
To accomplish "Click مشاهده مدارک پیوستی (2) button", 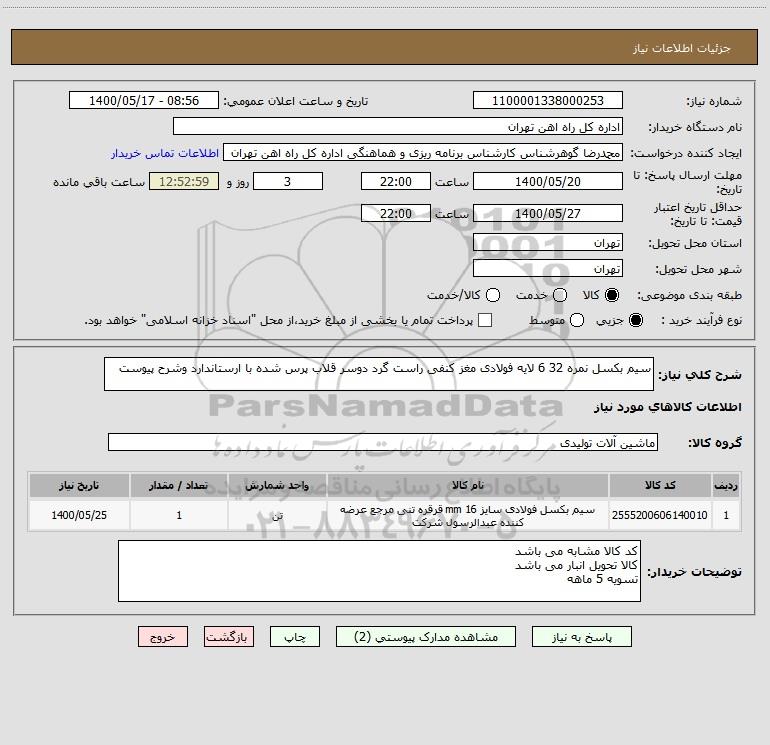I will click(x=426, y=636).
